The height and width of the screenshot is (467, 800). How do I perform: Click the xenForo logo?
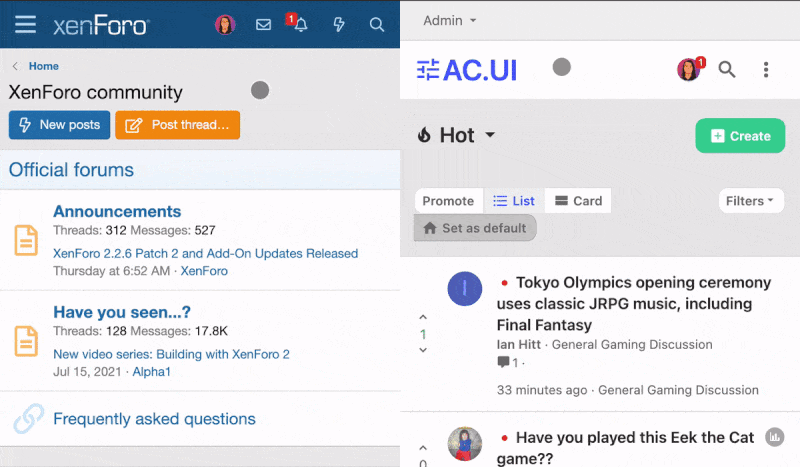(x=102, y=25)
